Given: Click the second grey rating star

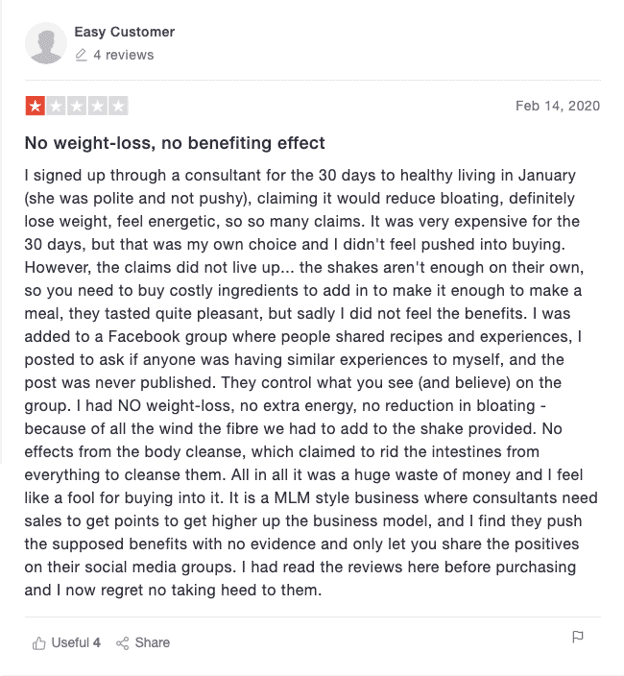Looking at the screenshot, I should pyautogui.click(x=56, y=106).
